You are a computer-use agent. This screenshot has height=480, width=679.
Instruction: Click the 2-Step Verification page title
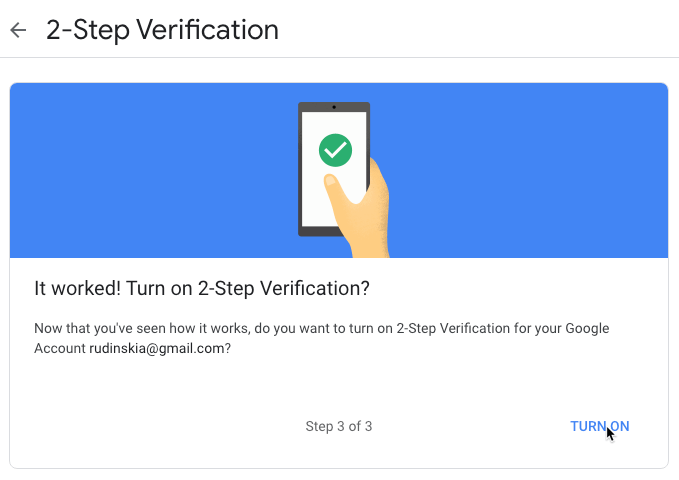tap(162, 30)
